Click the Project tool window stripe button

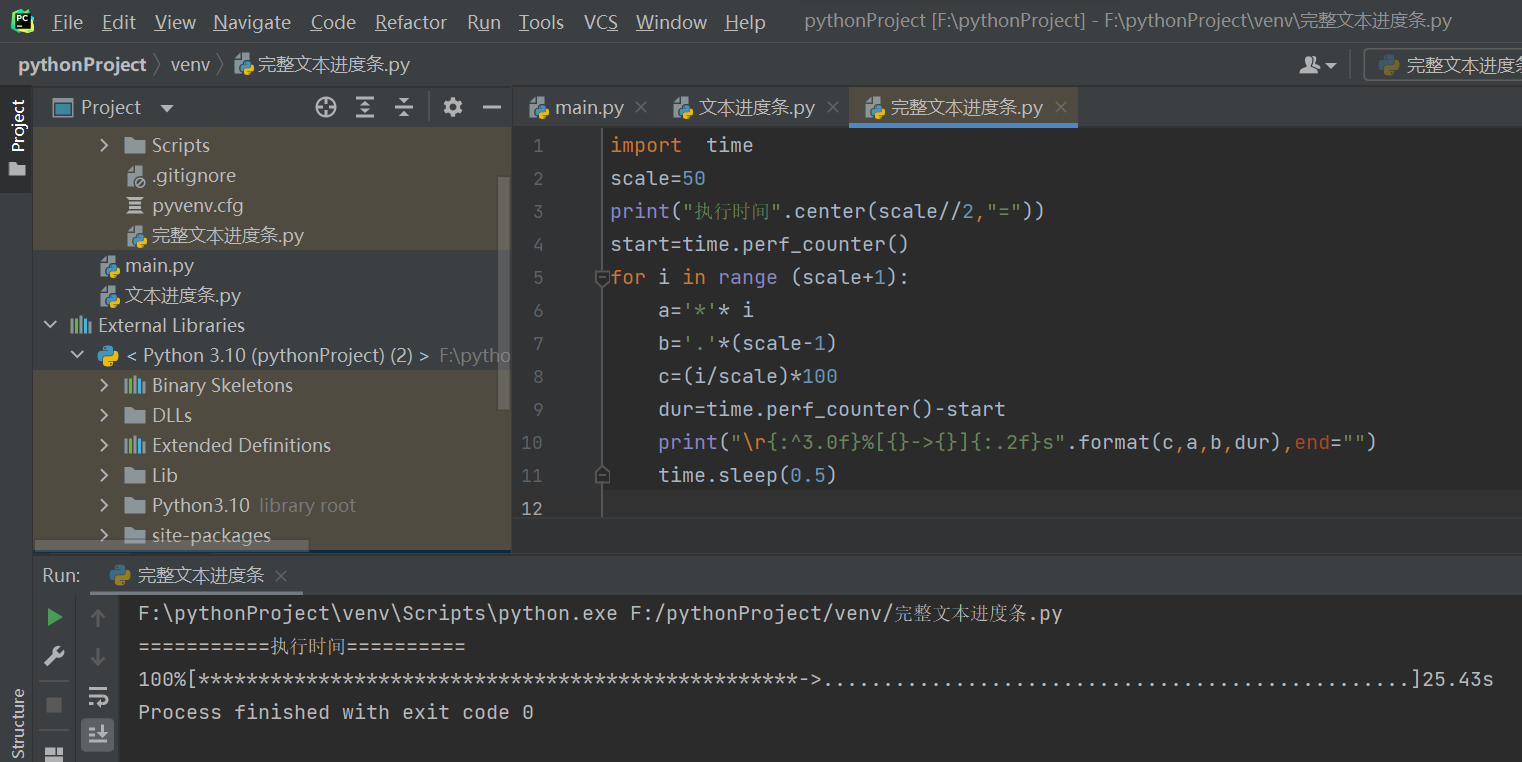(x=17, y=120)
